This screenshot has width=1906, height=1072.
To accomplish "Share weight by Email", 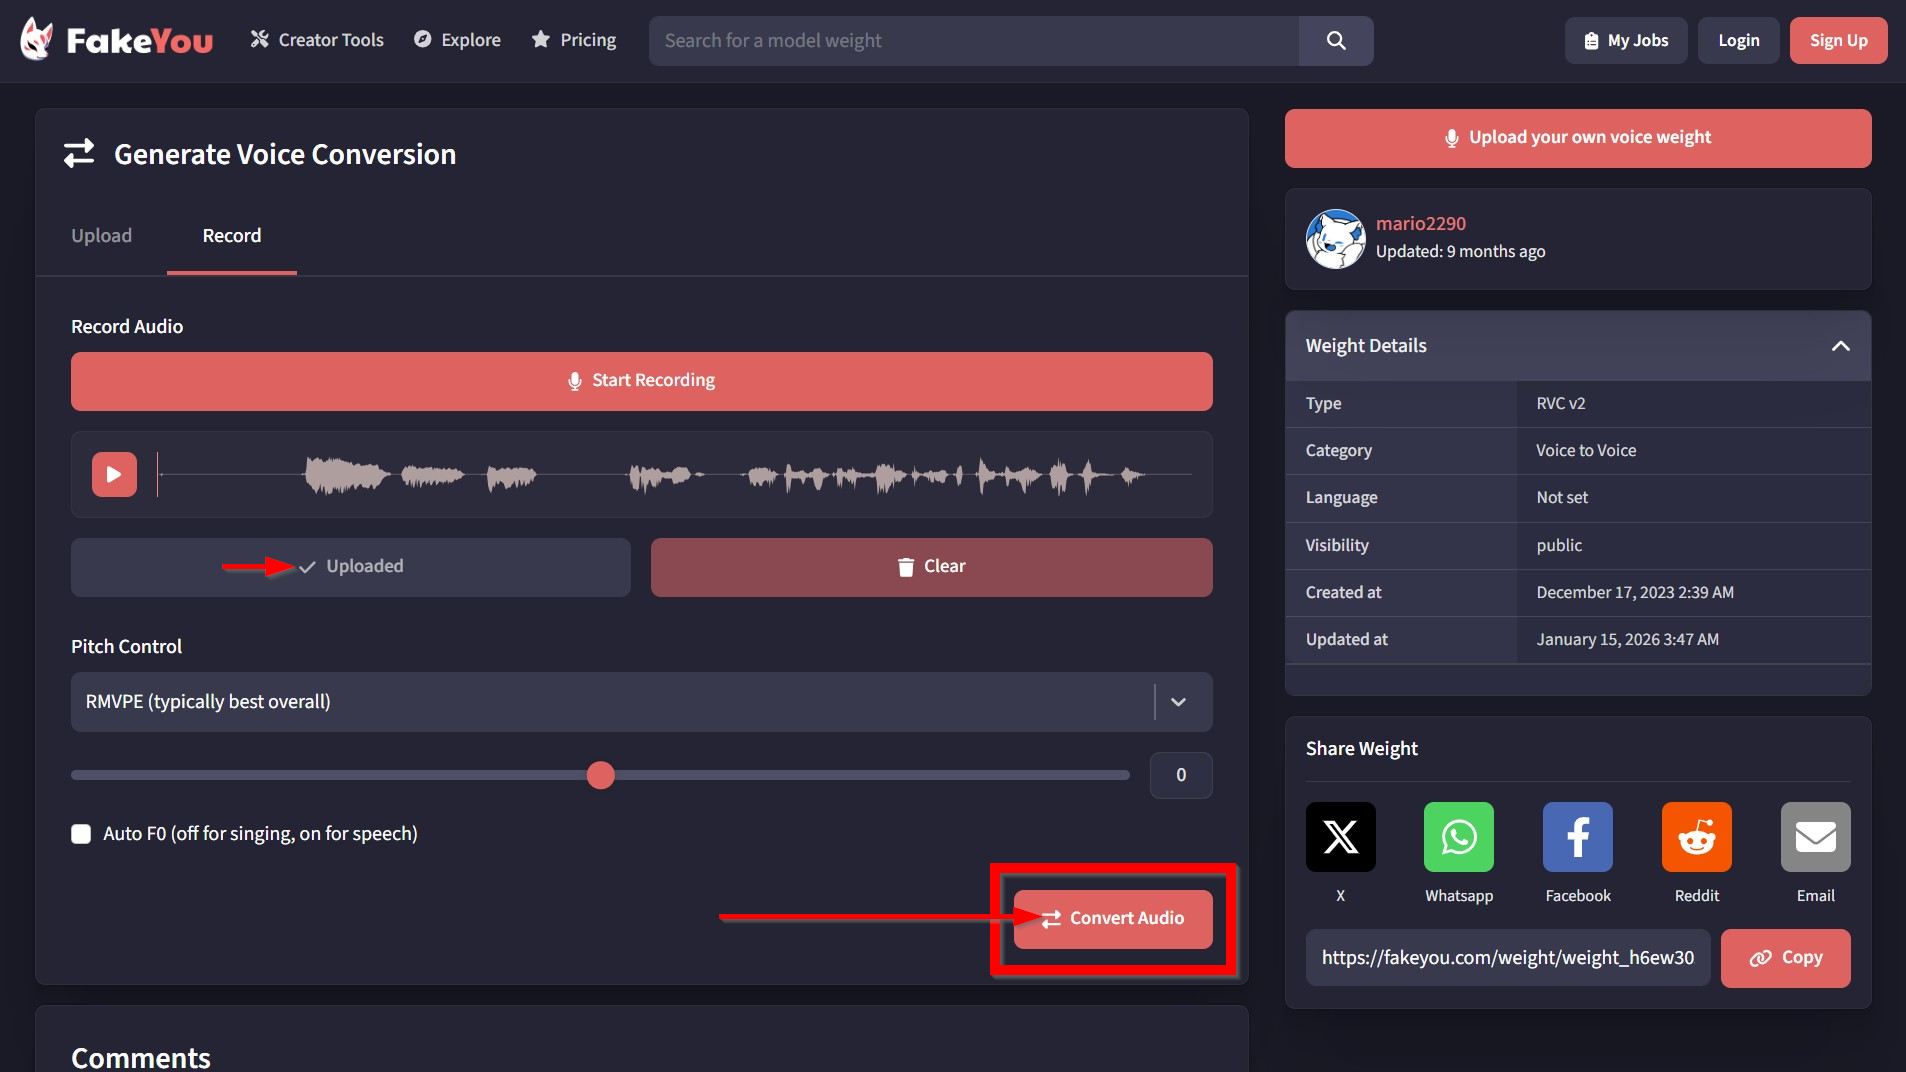I will tap(1816, 837).
